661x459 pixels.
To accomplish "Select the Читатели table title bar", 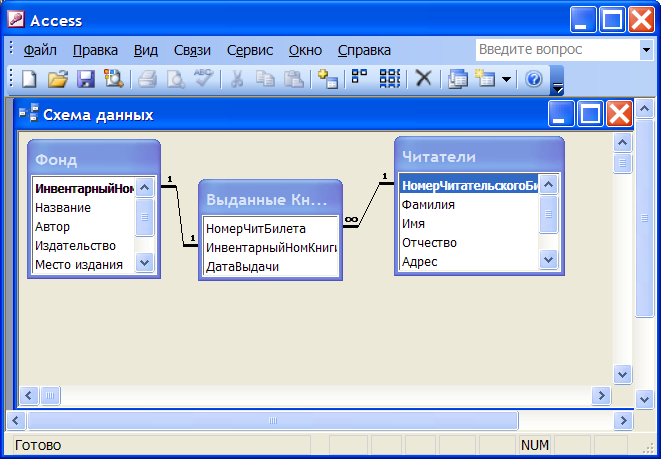I will (x=479, y=153).
